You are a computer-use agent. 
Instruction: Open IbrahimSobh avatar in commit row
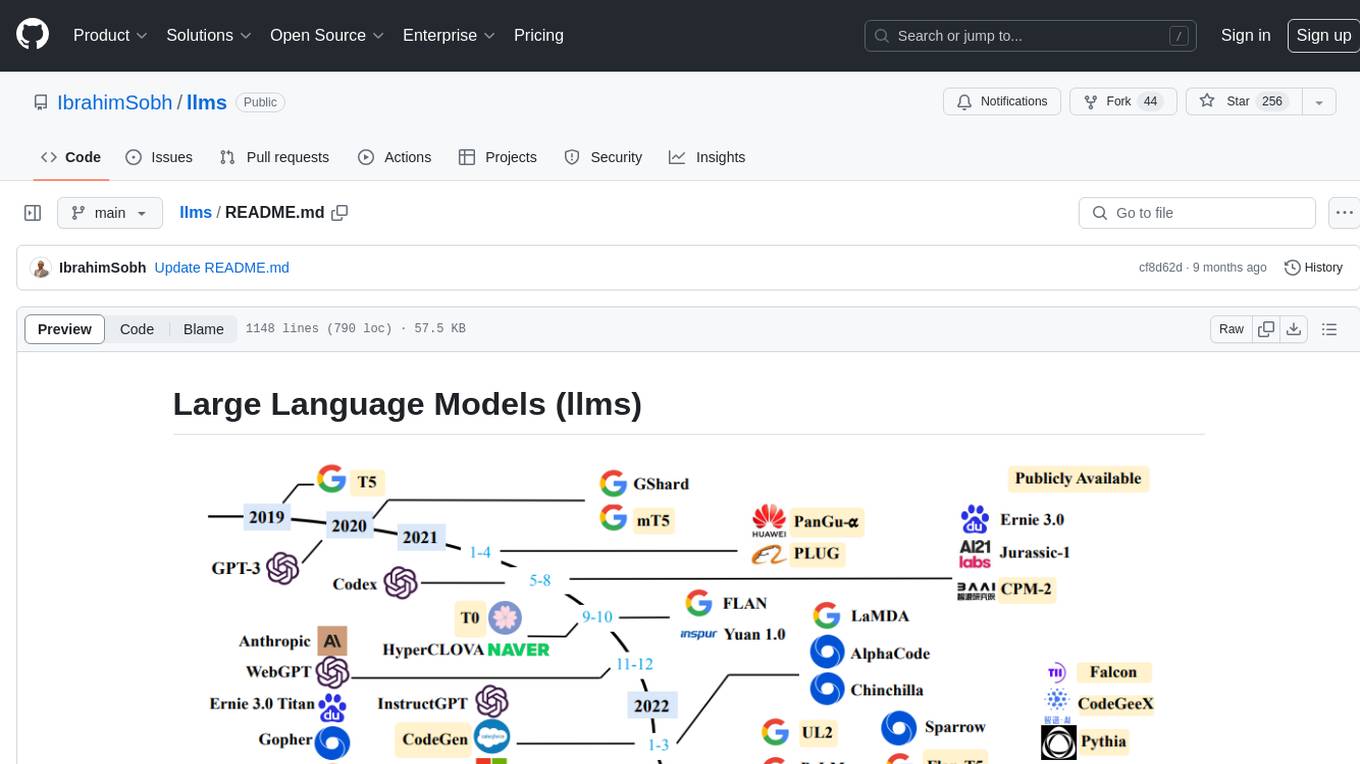tap(41, 268)
